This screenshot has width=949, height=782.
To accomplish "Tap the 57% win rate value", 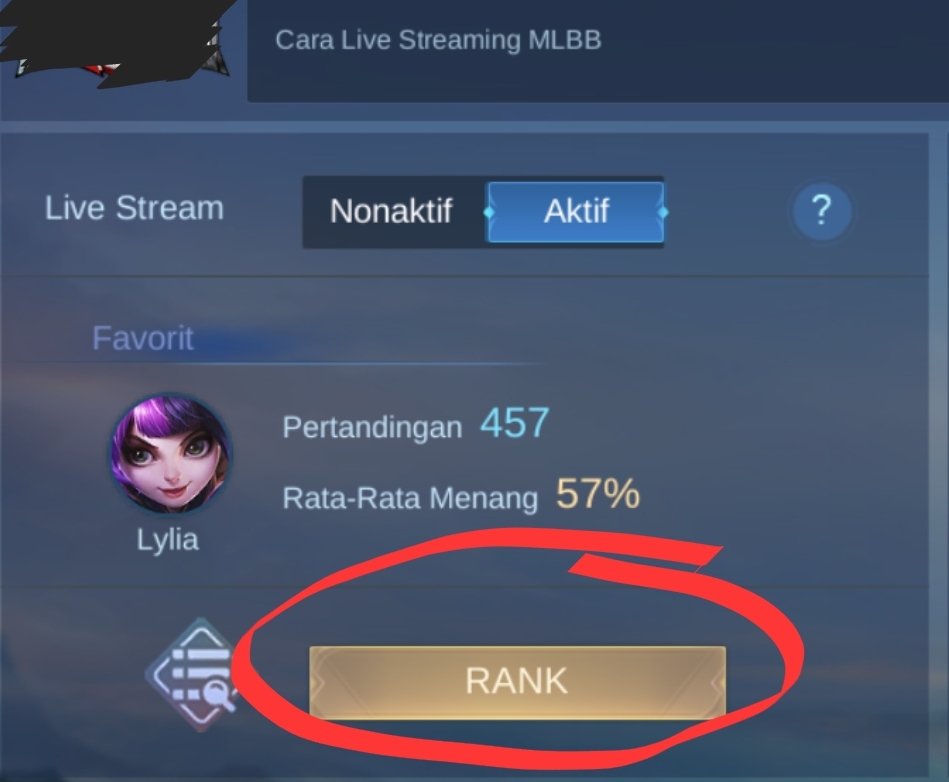I will [x=598, y=493].
